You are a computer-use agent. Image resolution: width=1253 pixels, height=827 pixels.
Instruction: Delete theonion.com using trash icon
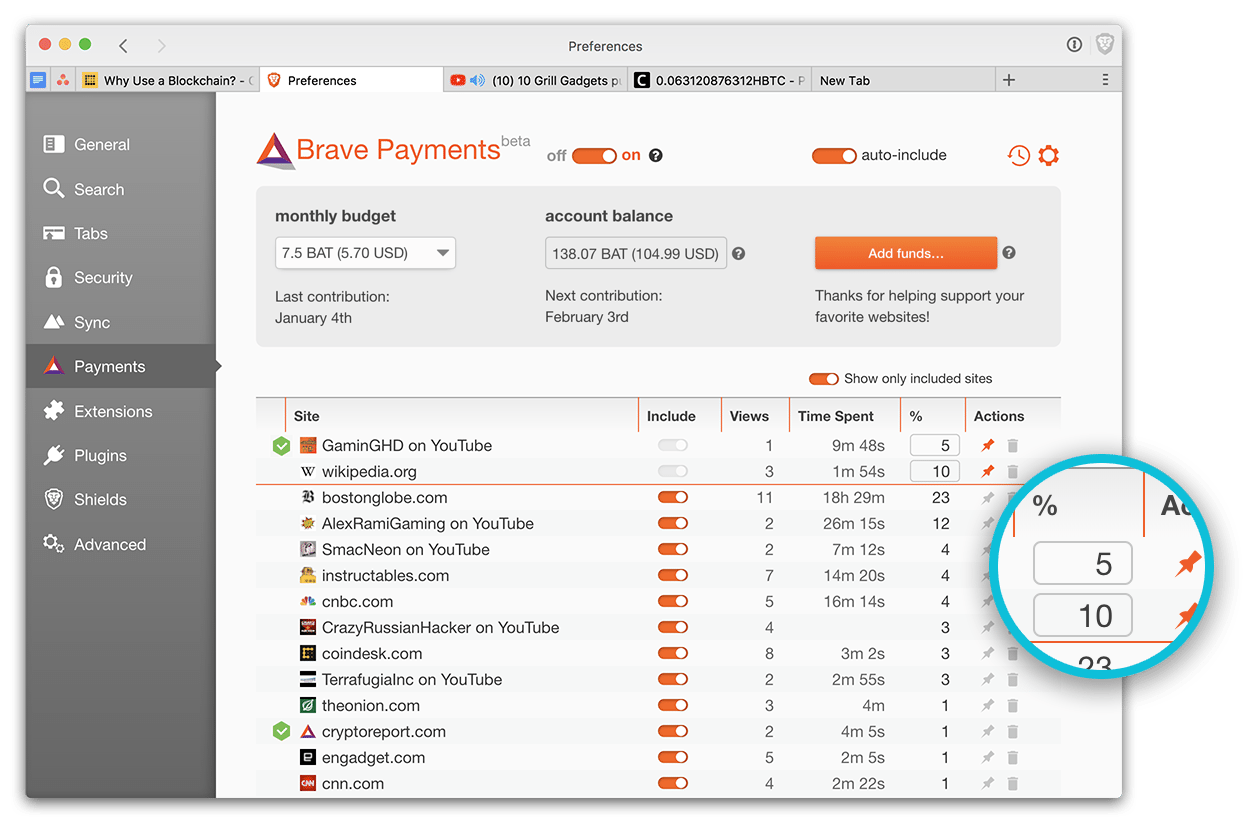[x=1012, y=705]
